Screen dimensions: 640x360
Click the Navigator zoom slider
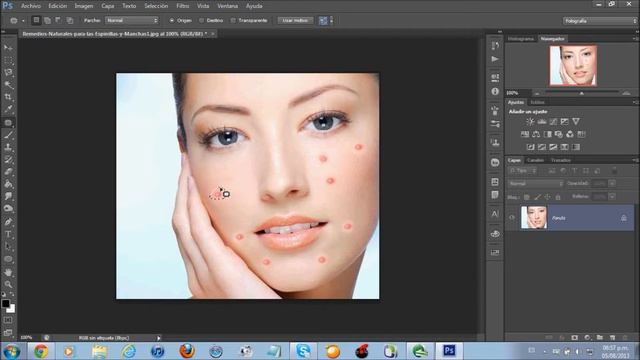582,93
